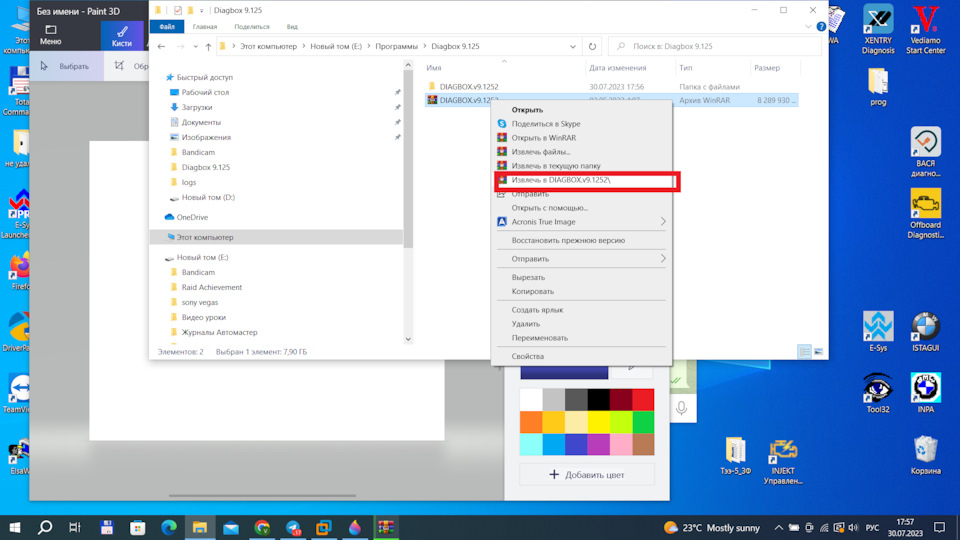Choose Свойства in context menu

pyautogui.click(x=582, y=356)
